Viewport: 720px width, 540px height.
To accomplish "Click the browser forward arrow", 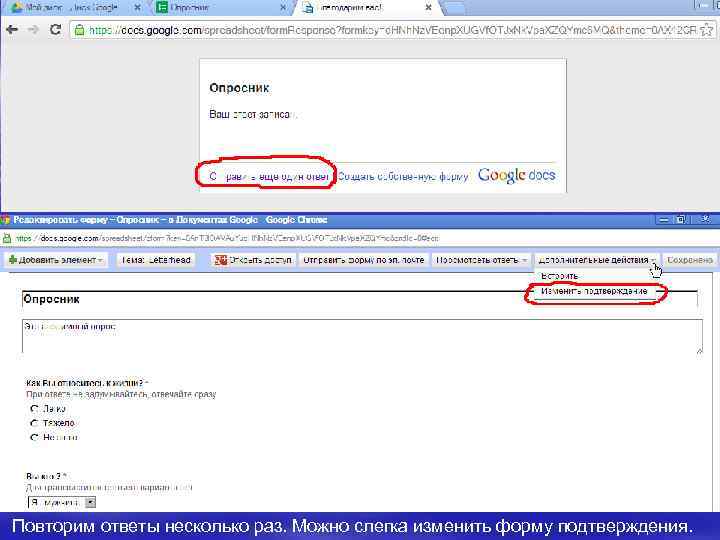I will click(33, 30).
